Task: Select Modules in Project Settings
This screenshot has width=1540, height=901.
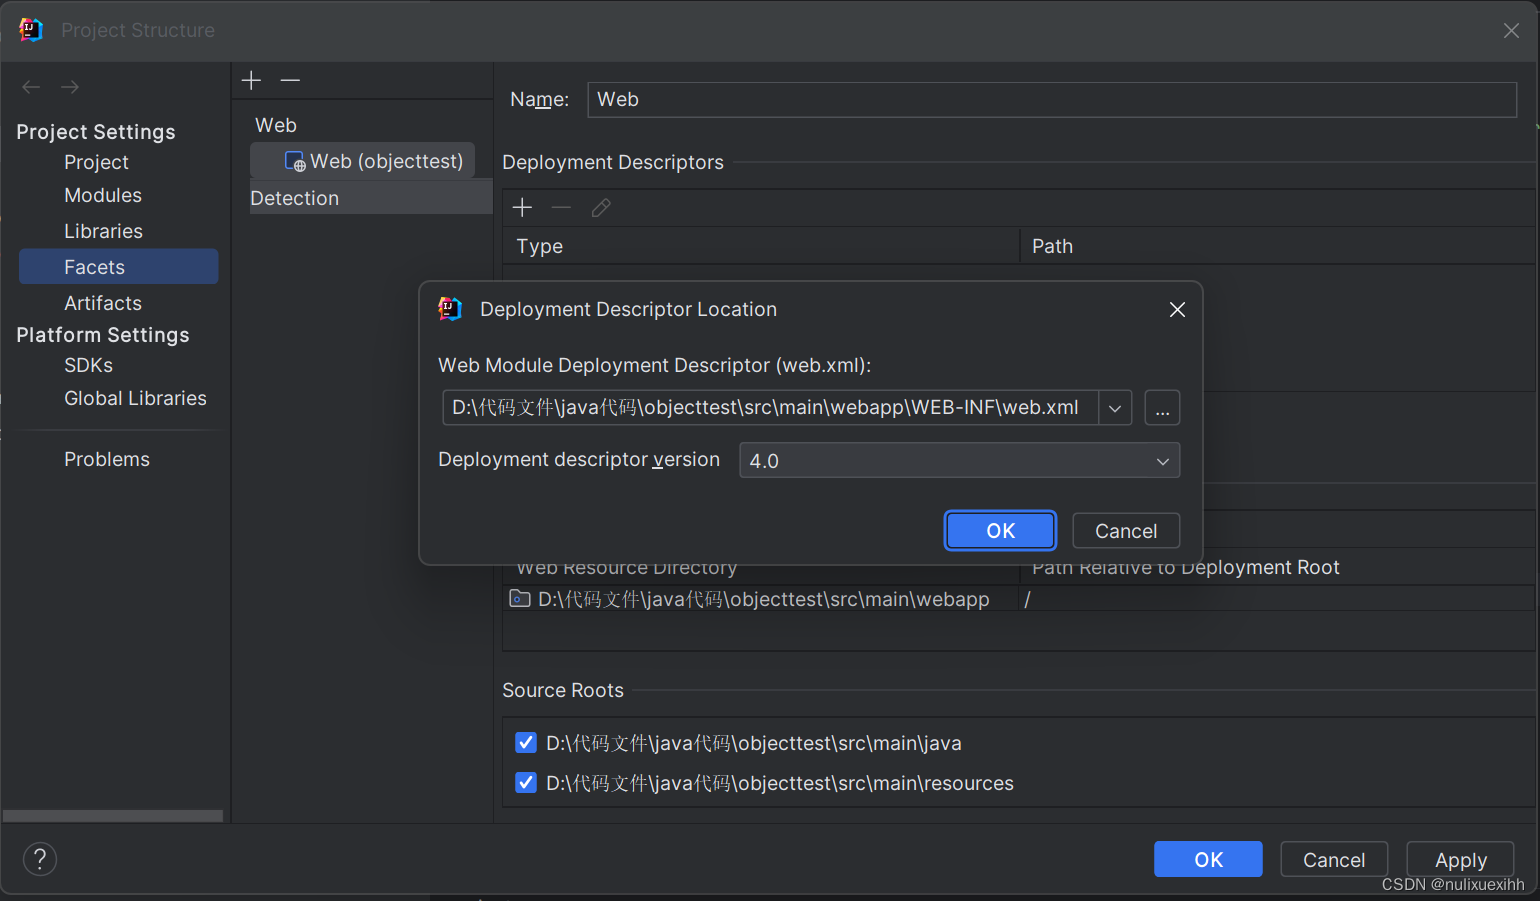Action: point(102,195)
